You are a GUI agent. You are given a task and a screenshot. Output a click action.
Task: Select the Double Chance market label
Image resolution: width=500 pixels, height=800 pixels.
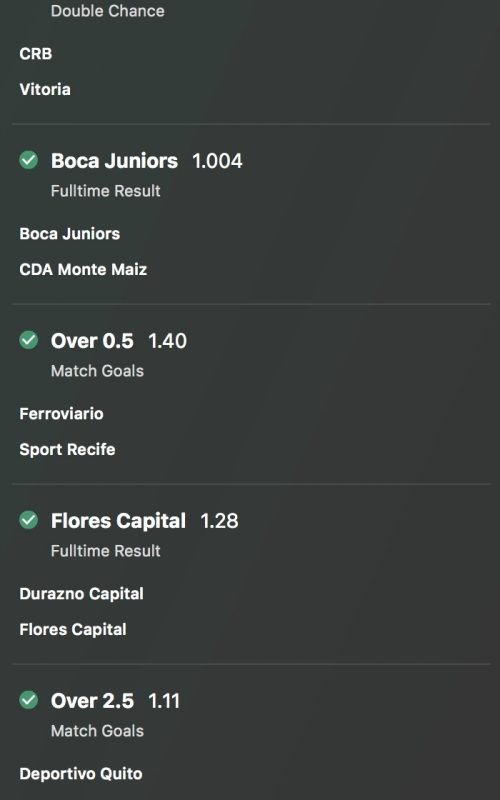click(108, 11)
